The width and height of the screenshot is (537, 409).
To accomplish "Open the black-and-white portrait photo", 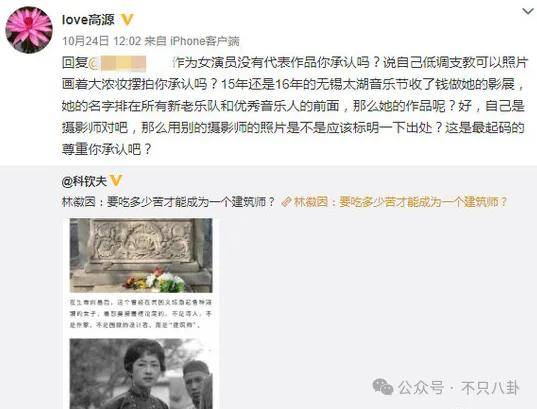I will click(141, 374).
